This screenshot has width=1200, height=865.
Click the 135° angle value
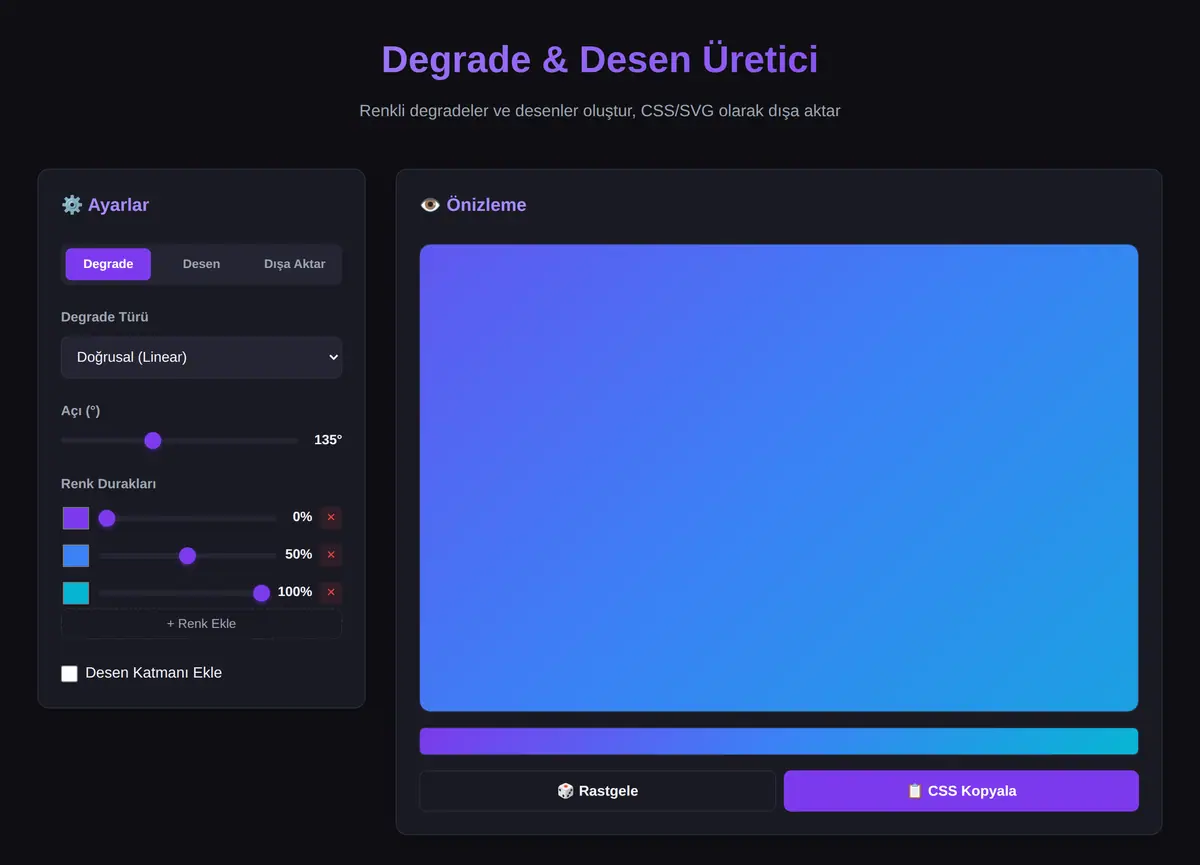[328, 440]
